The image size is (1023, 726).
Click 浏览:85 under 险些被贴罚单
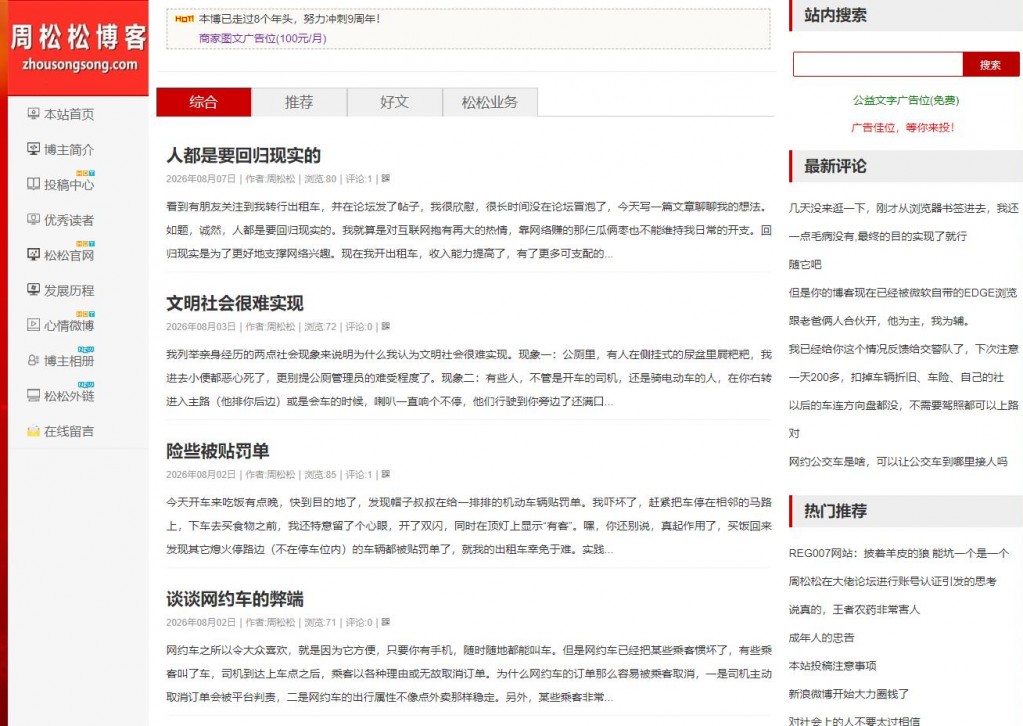click(320, 475)
